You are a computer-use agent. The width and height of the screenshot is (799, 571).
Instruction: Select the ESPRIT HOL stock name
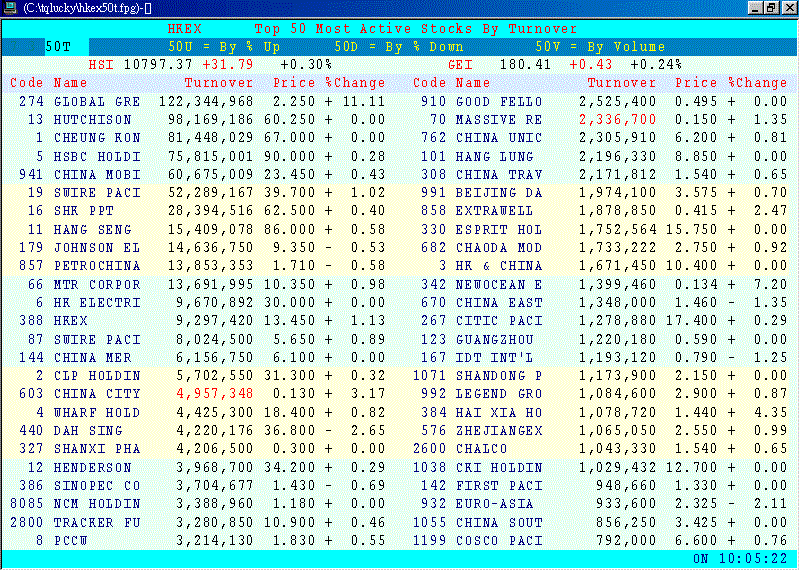point(499,229)
